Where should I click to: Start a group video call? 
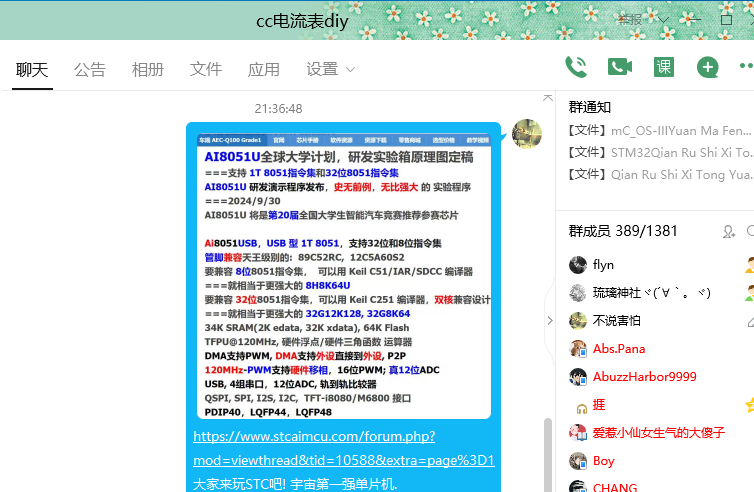(x=620, y=67)
